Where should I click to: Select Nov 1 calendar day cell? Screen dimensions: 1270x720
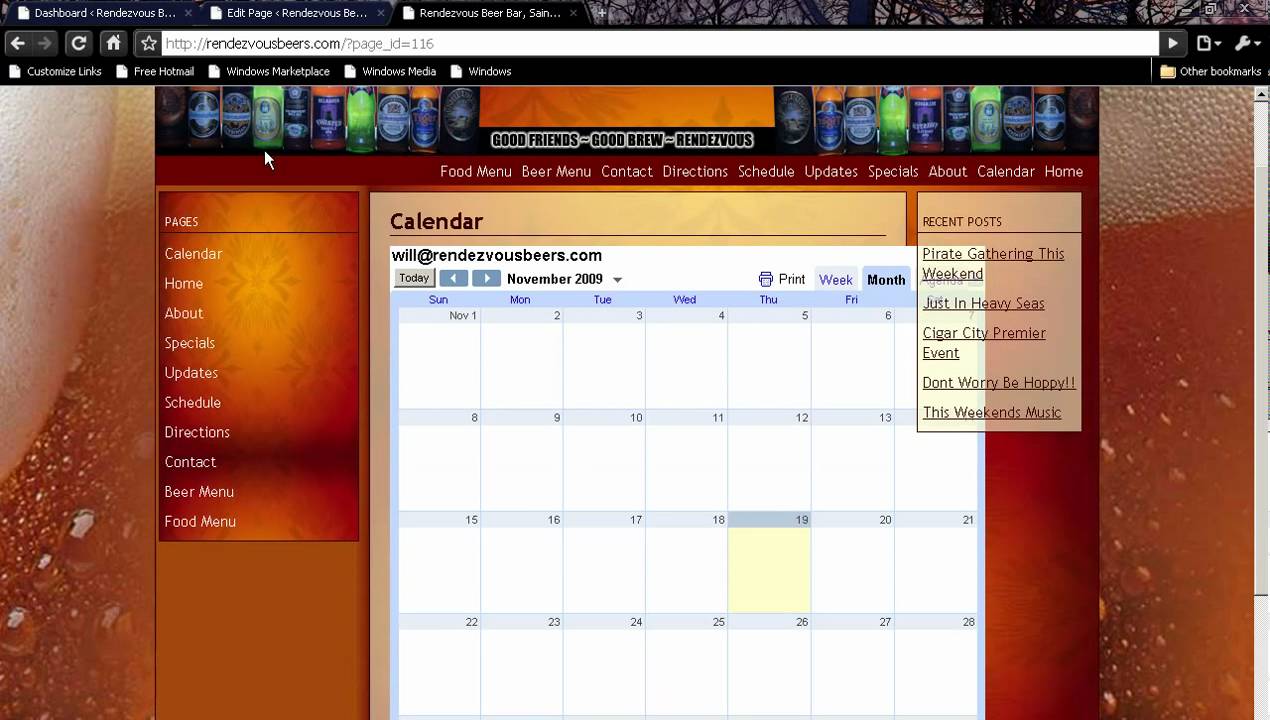[x=439, y=358]
